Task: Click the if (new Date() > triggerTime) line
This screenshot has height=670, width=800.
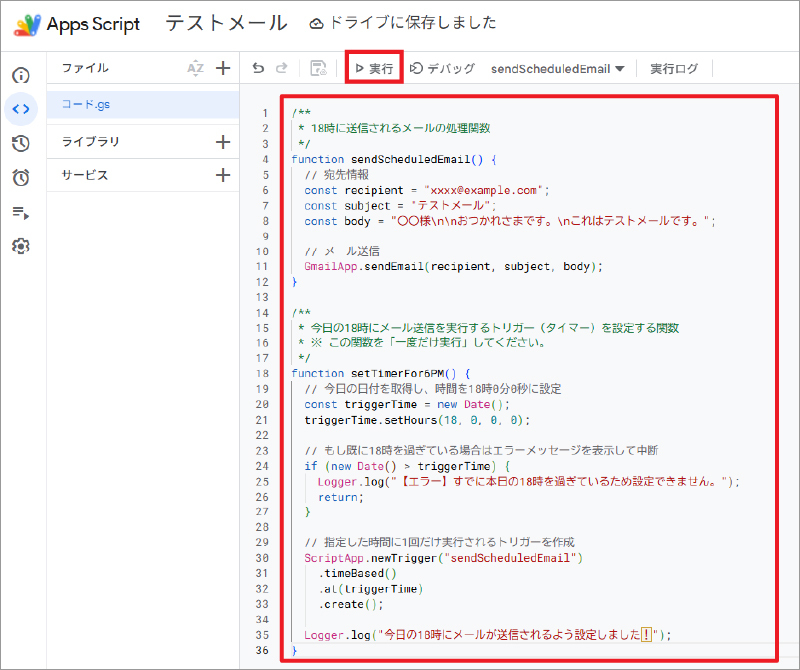Action: coord(407,466)
